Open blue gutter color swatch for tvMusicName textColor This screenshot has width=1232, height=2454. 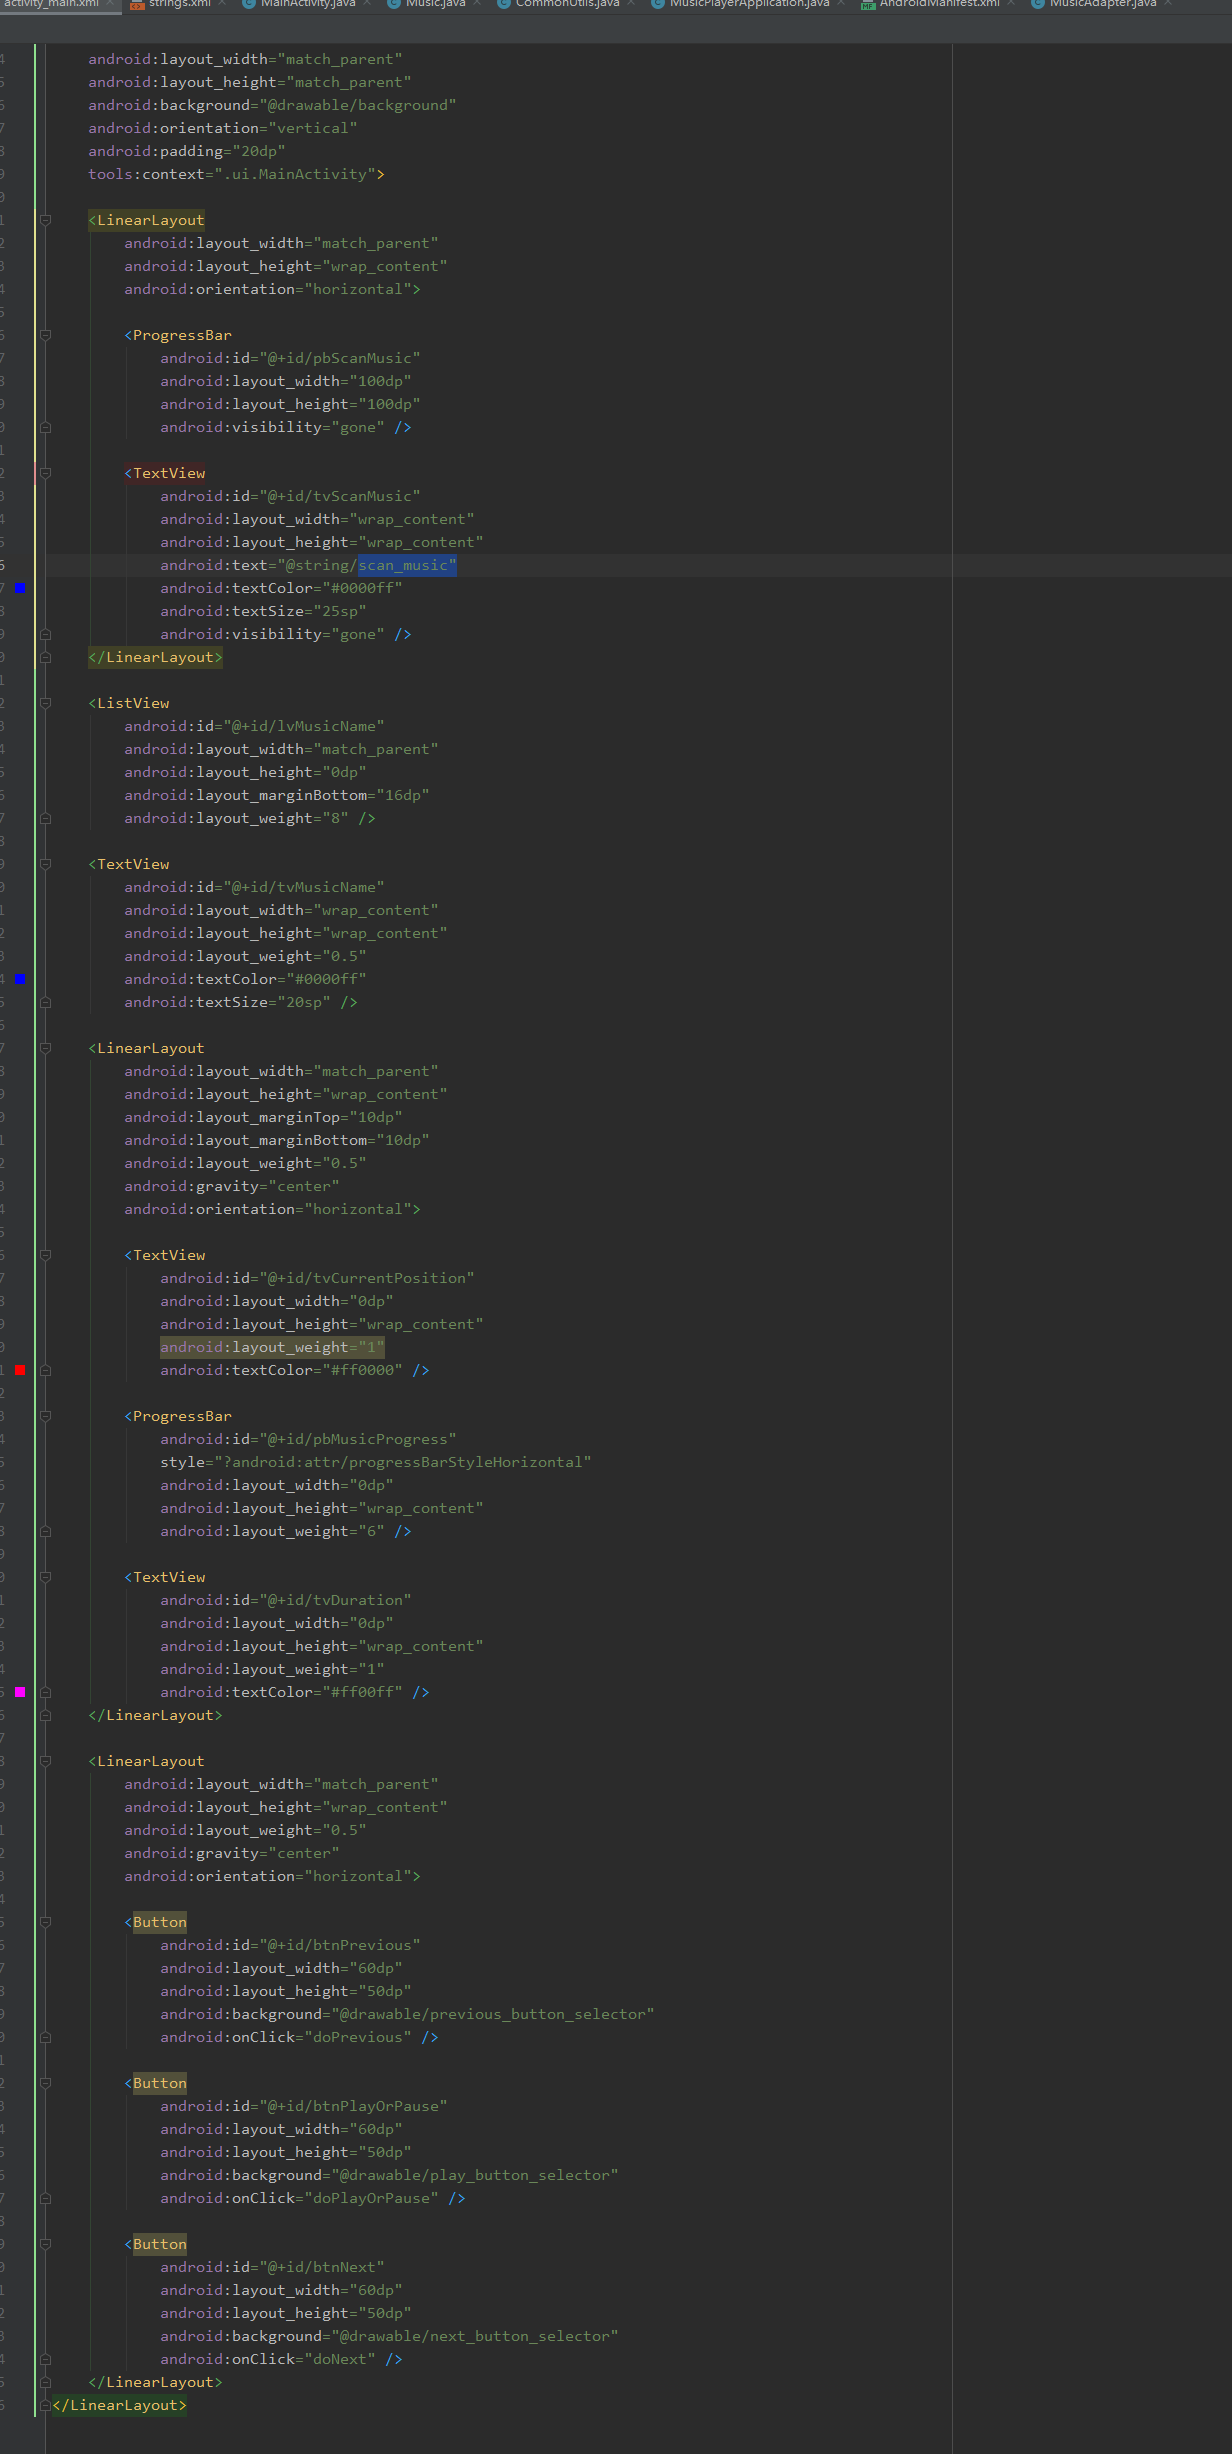pyautogui.click(x=20, y=979)
